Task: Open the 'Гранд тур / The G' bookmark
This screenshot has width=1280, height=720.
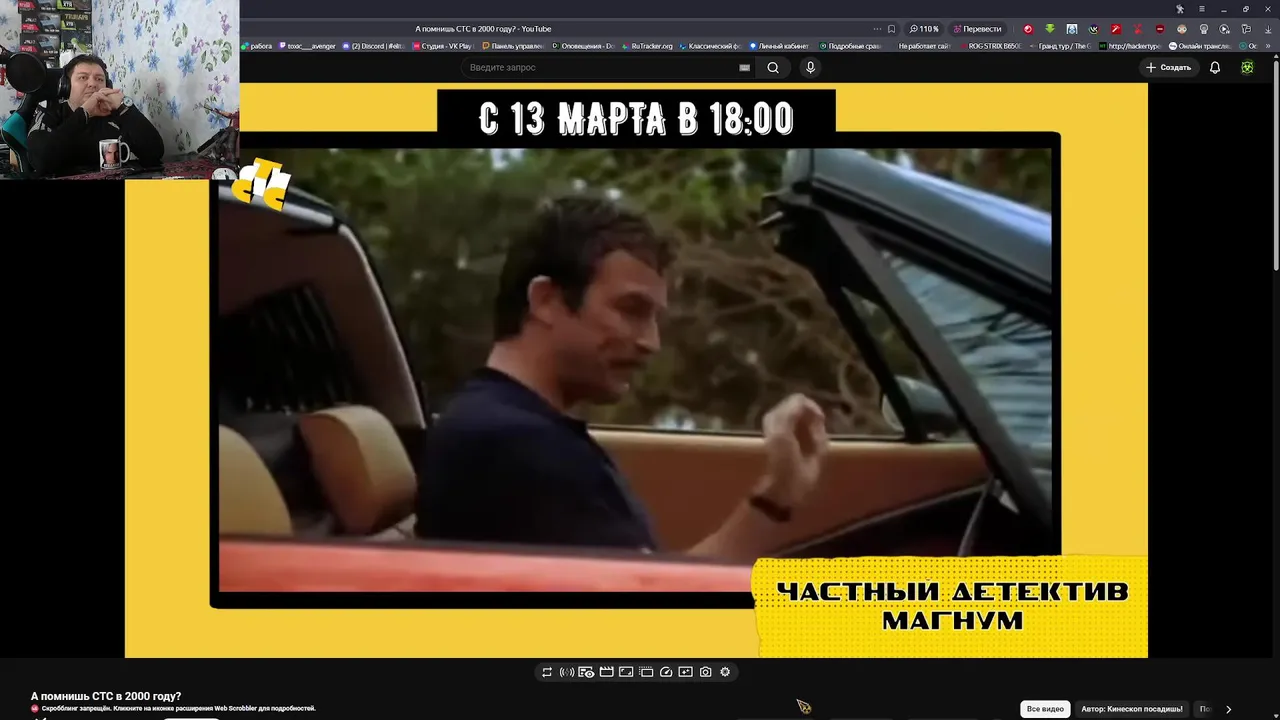Action: tap(1061, 46)
